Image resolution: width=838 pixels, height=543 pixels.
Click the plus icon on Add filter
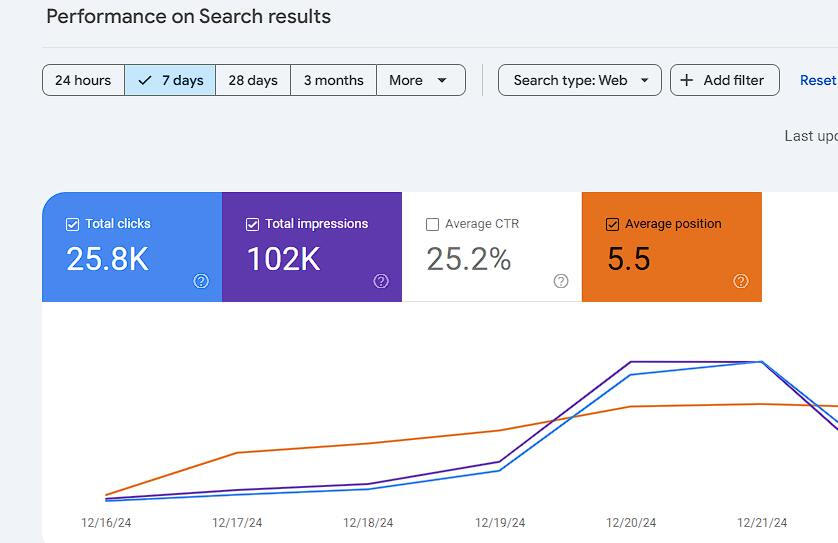(687, 80)
